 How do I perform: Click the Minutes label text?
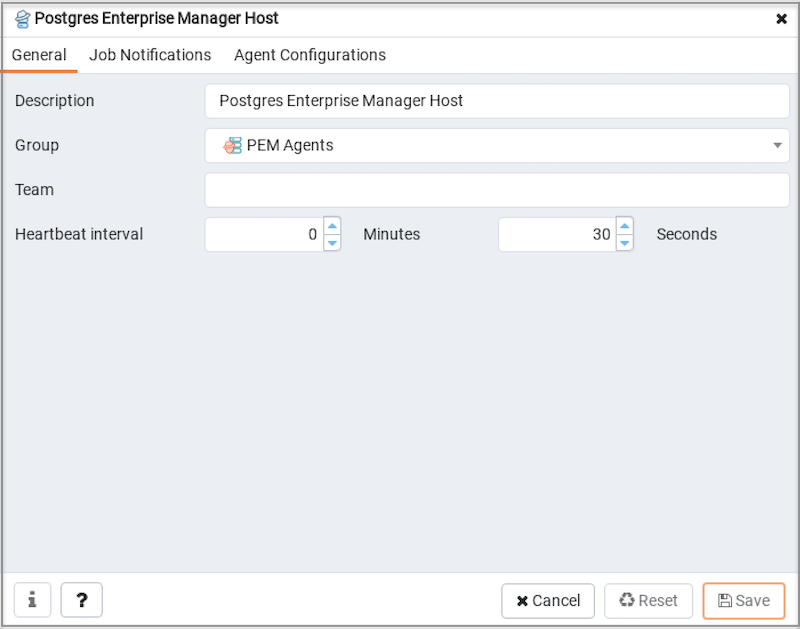pyautogui.click(x=391, y=234)
